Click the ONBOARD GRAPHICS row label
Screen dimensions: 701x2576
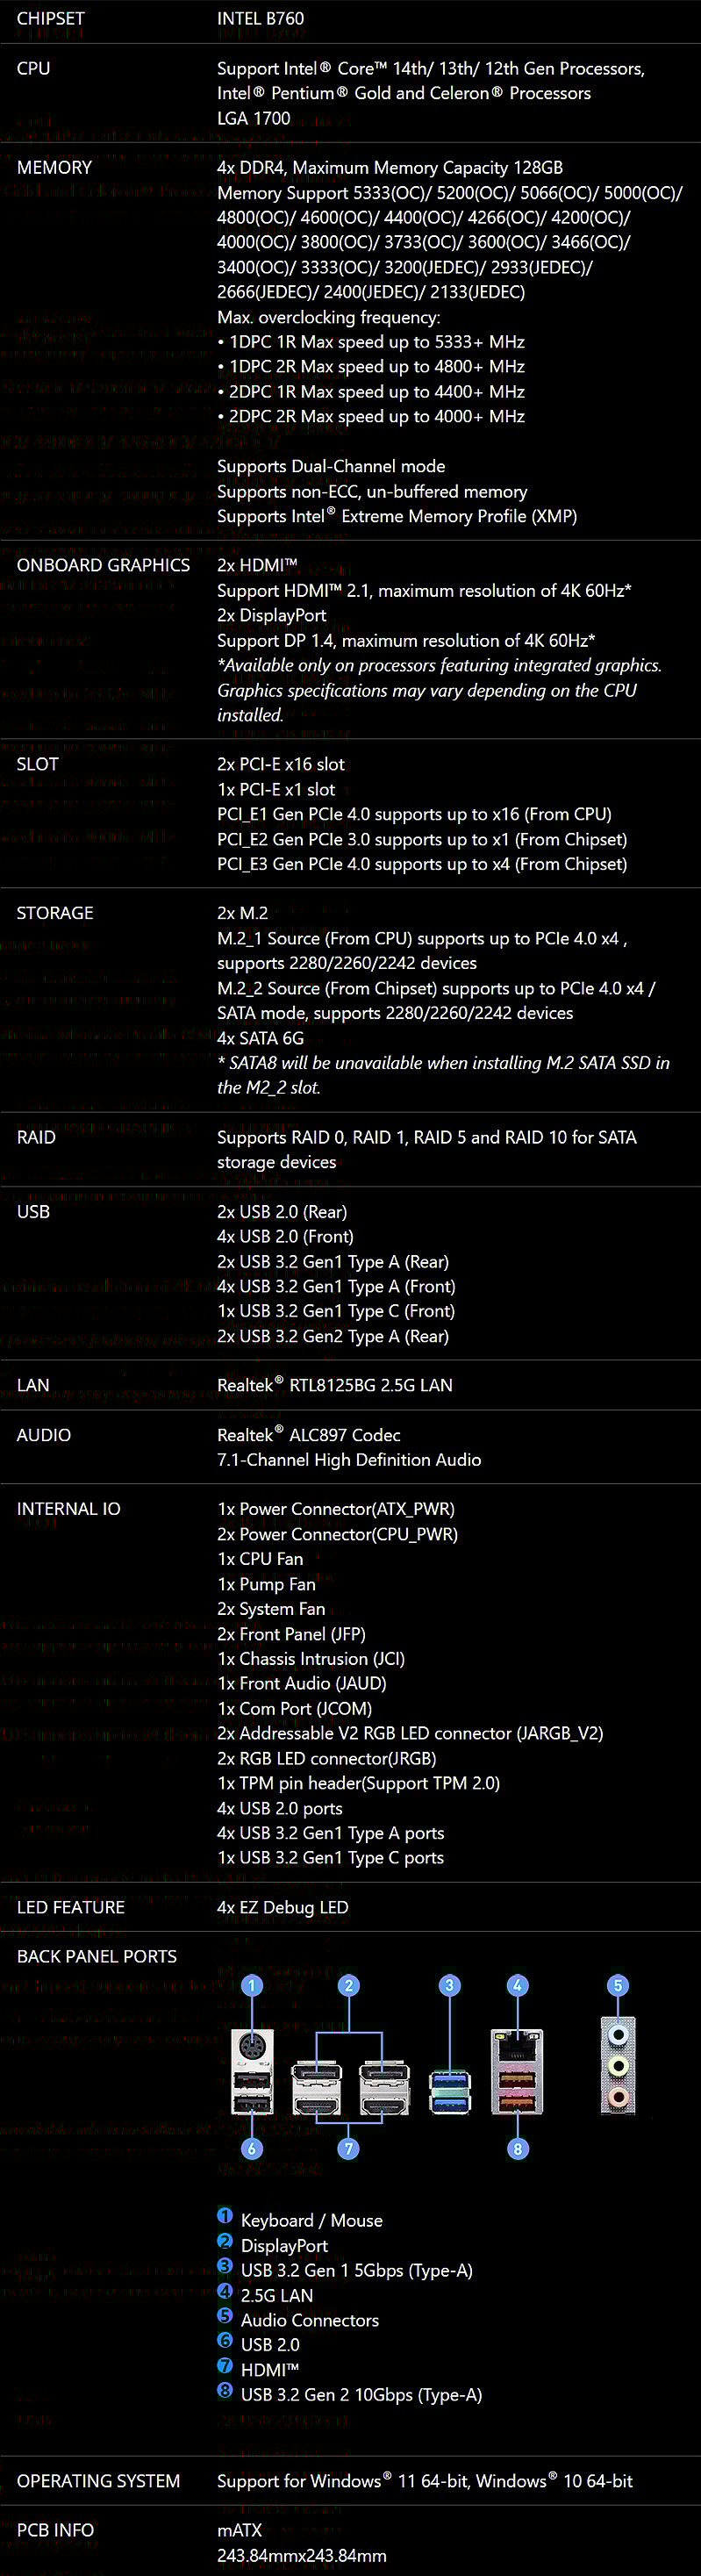coord(103,565)
